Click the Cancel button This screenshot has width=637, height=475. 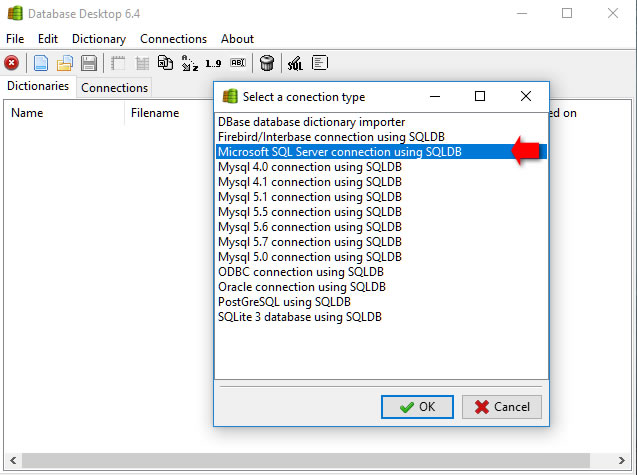tap(502, 407)
